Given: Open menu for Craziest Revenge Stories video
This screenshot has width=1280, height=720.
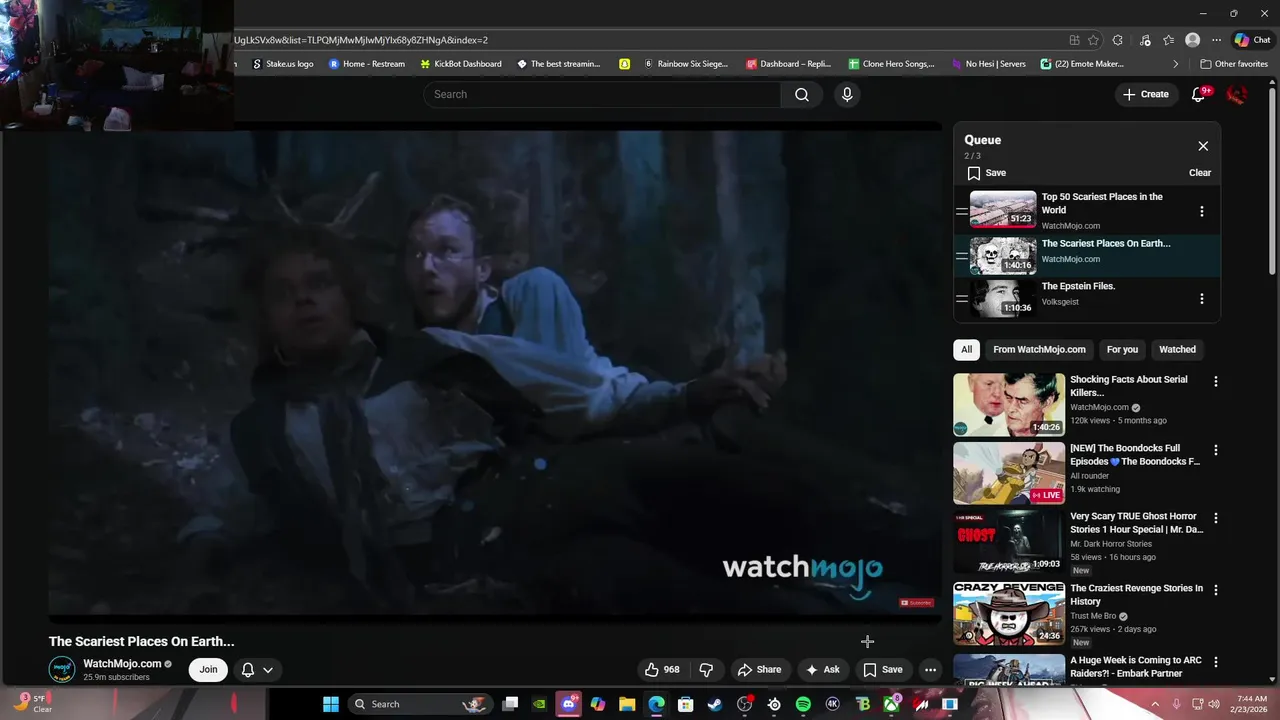Looking at the screenshot, I should click(1216, 590).
